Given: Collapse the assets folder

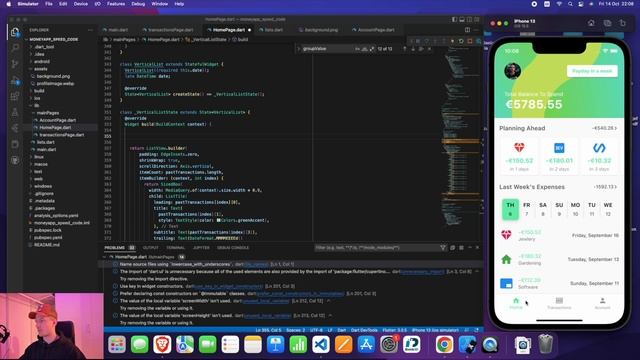Looking at the screenshot, I should tap(40, 69).
